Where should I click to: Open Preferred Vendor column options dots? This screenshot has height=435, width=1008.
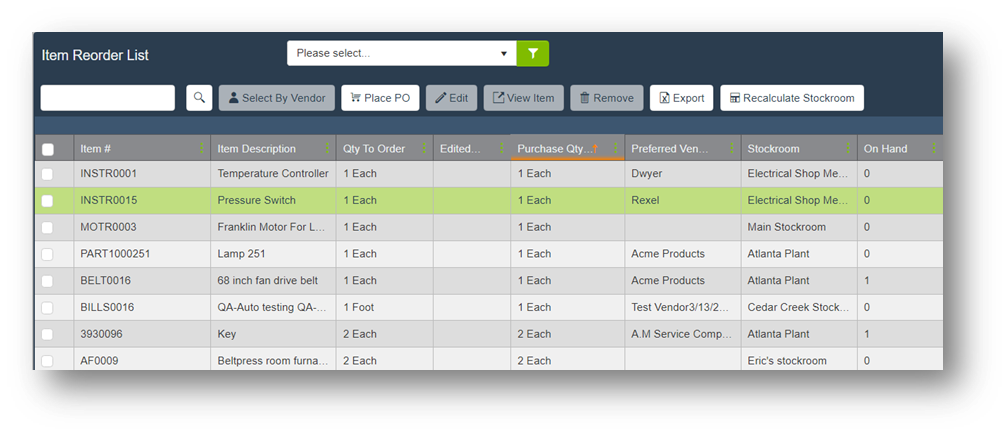click(x=733, y=149)
